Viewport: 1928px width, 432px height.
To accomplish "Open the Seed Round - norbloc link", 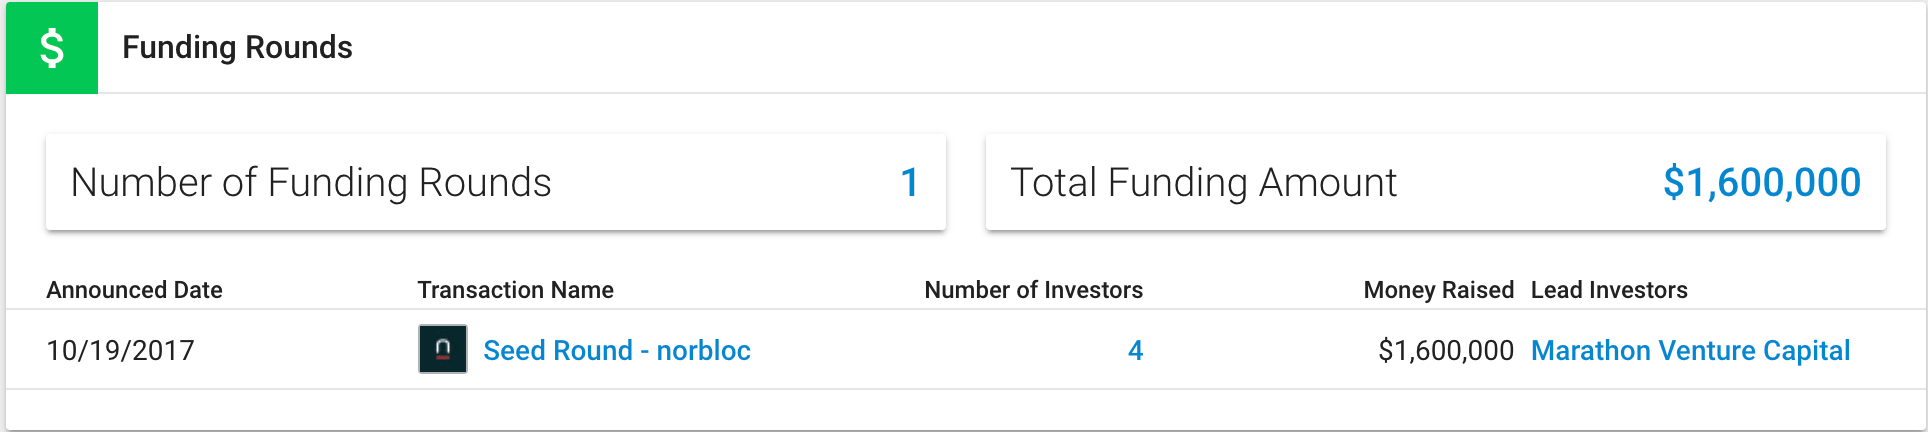I will point(617,350).
